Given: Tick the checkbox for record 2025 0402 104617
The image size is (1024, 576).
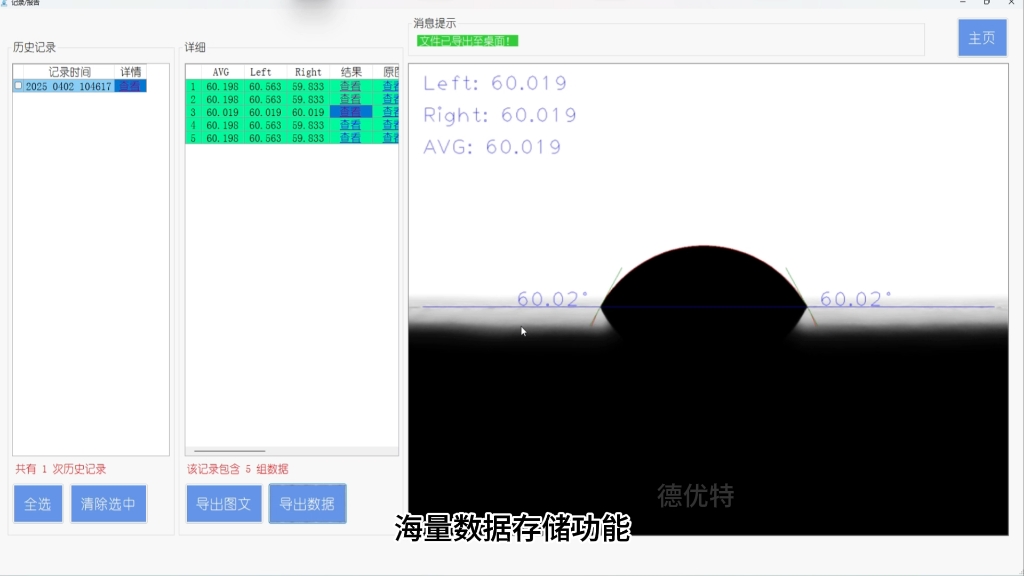Looking at the screenshot, I should click(18, 86).
